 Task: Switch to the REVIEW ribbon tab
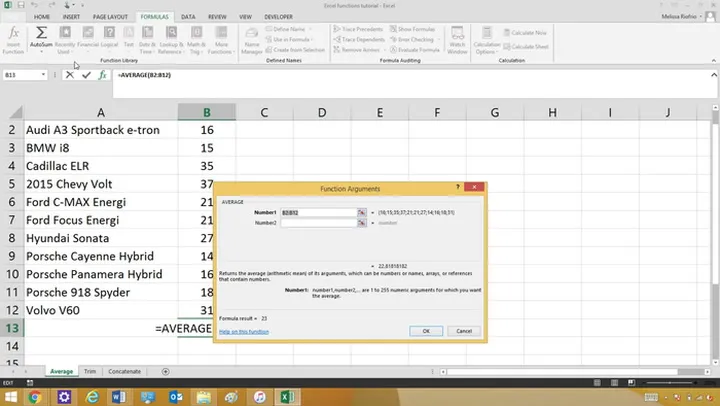pyautogui.click(x=217, y=17)
